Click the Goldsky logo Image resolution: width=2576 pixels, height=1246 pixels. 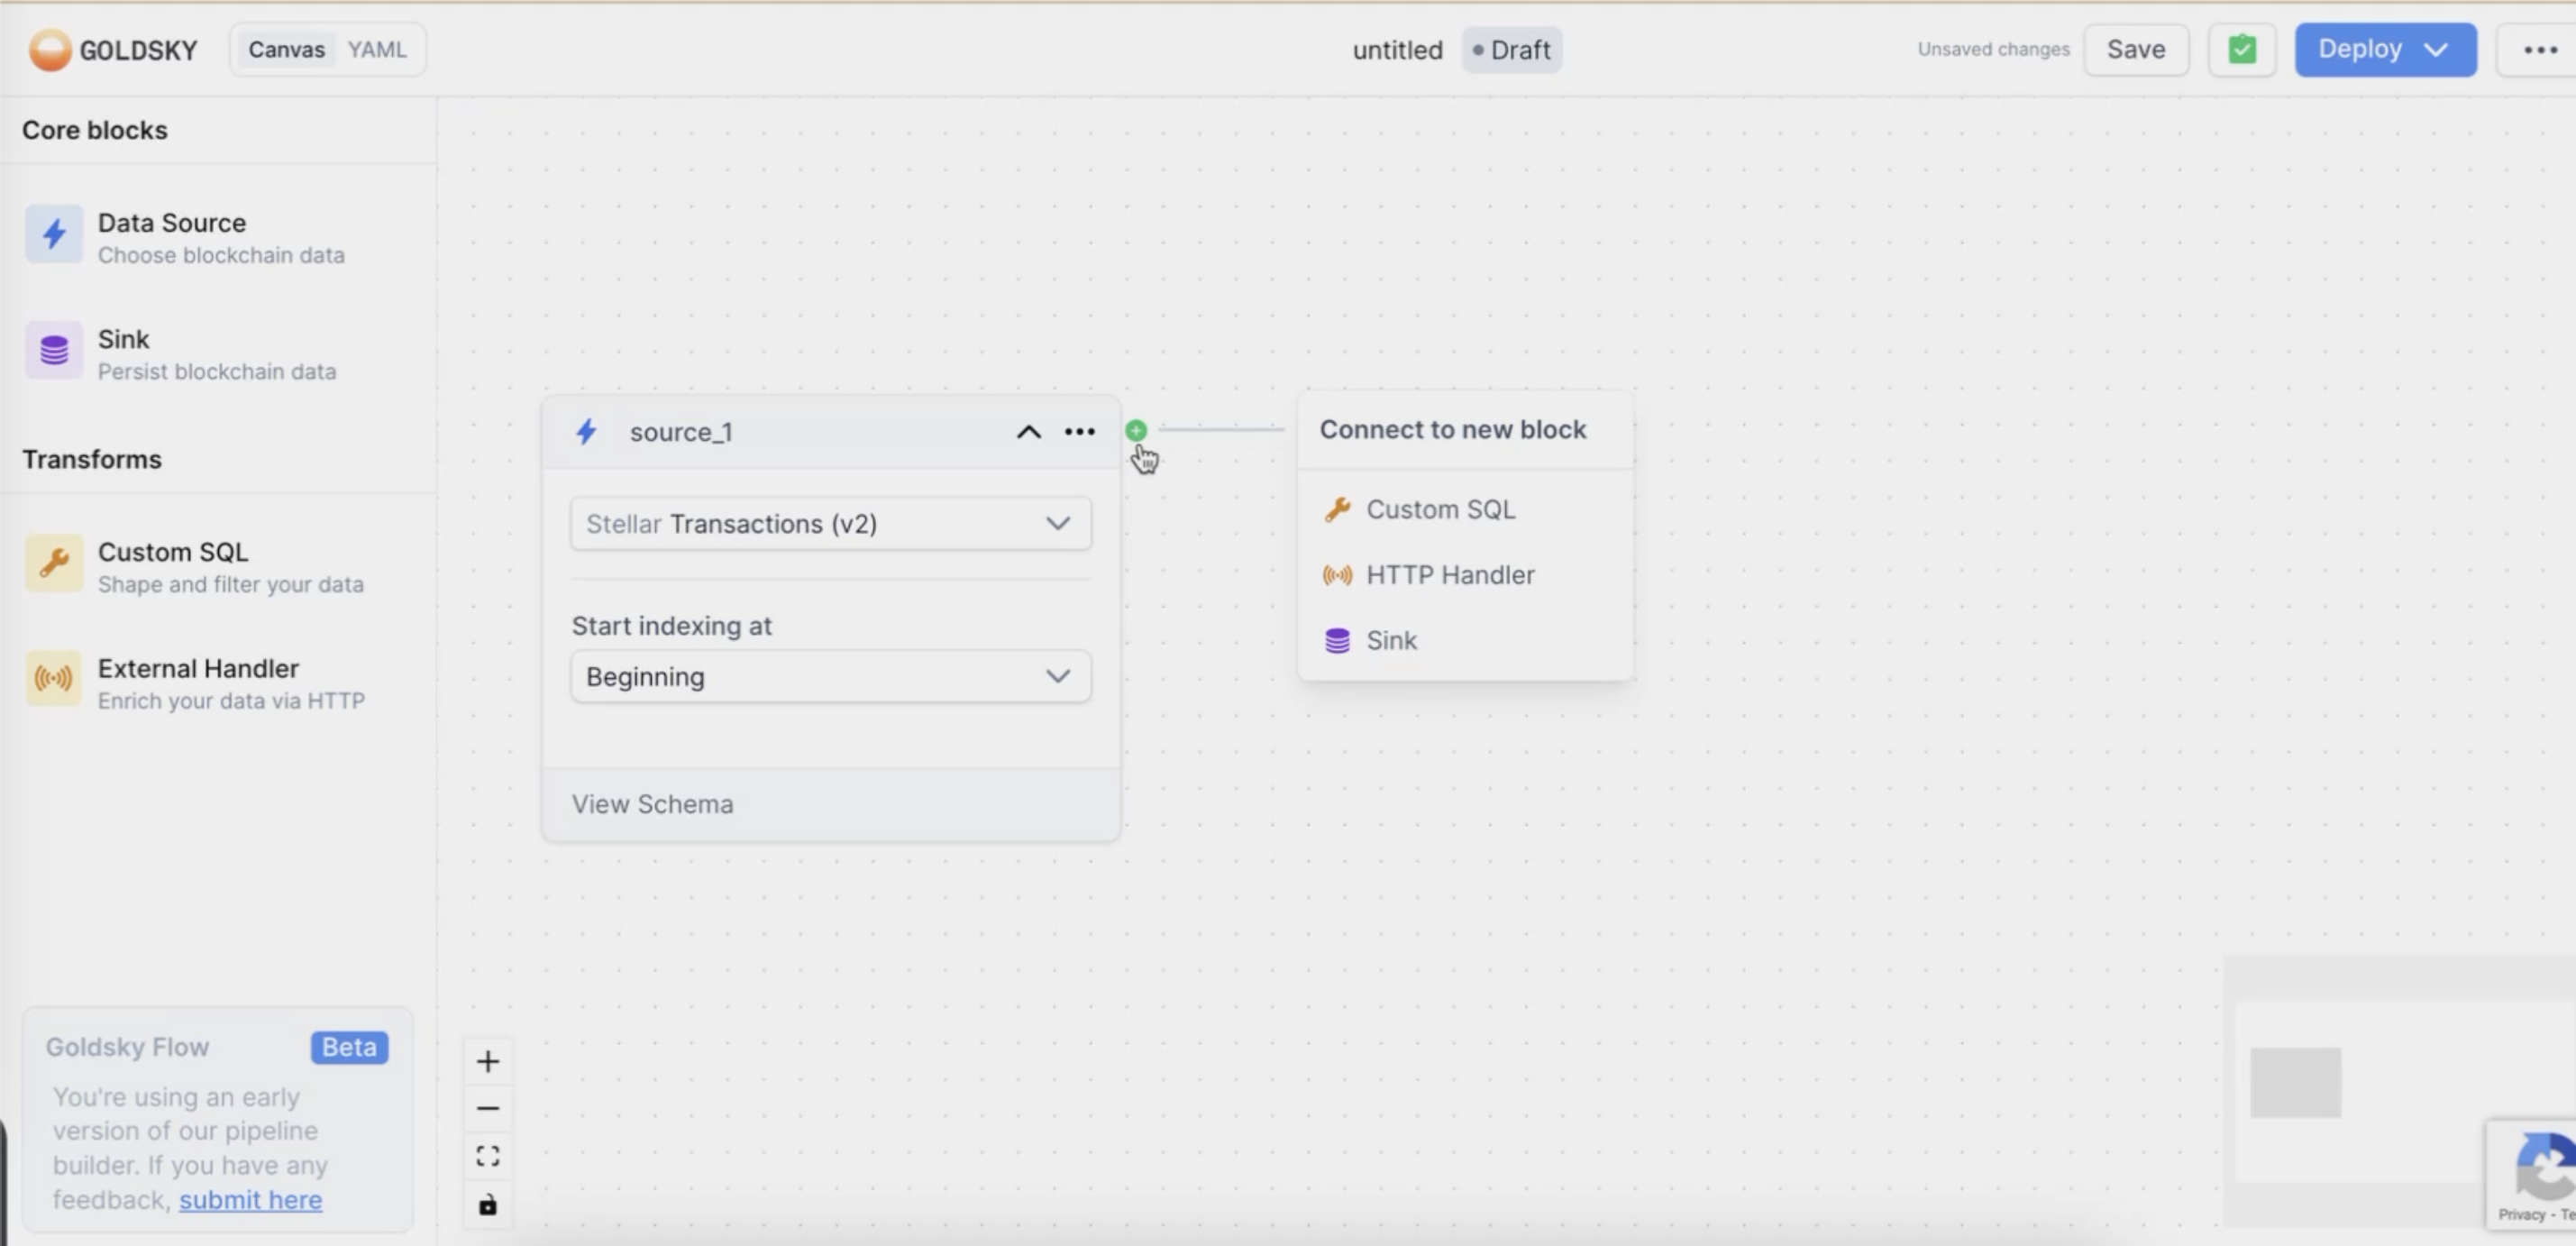point(48,49)
